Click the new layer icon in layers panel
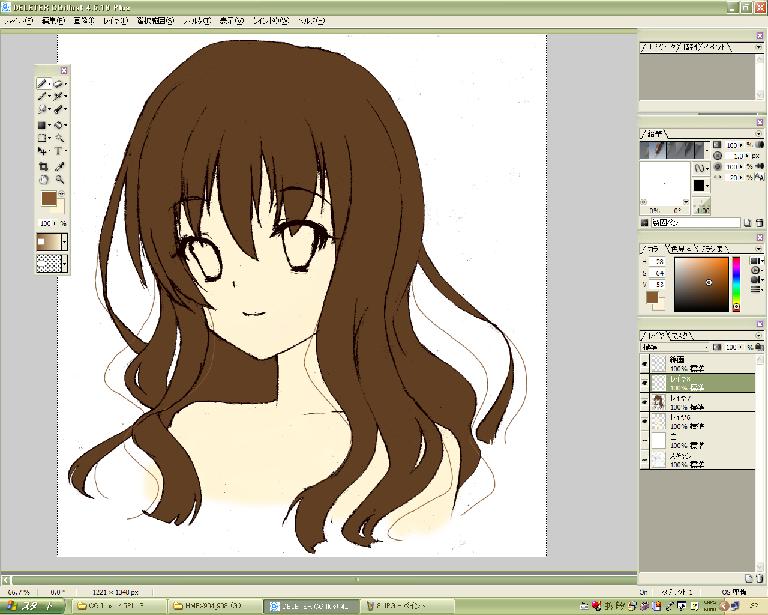Screen dimensions: 768x615 [748, 578]
